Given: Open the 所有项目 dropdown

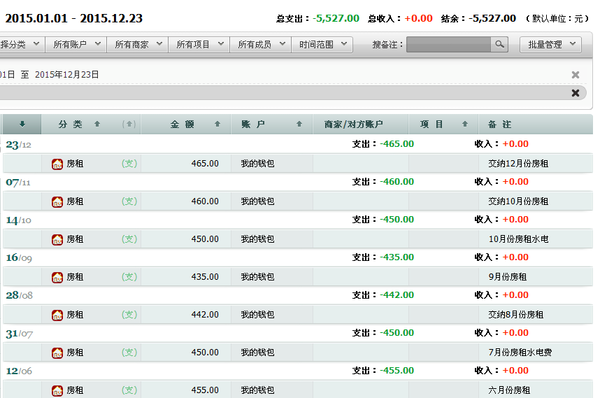Looking at the screenshot, I should pos(199,44).
